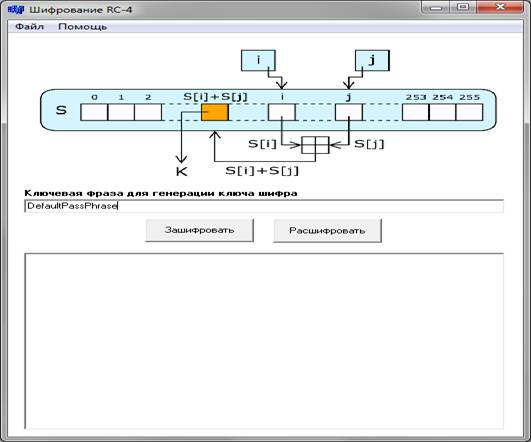This screenshot has height=442, width=531.
Task: Focus the key phrase input field
Action: (264, 206)
